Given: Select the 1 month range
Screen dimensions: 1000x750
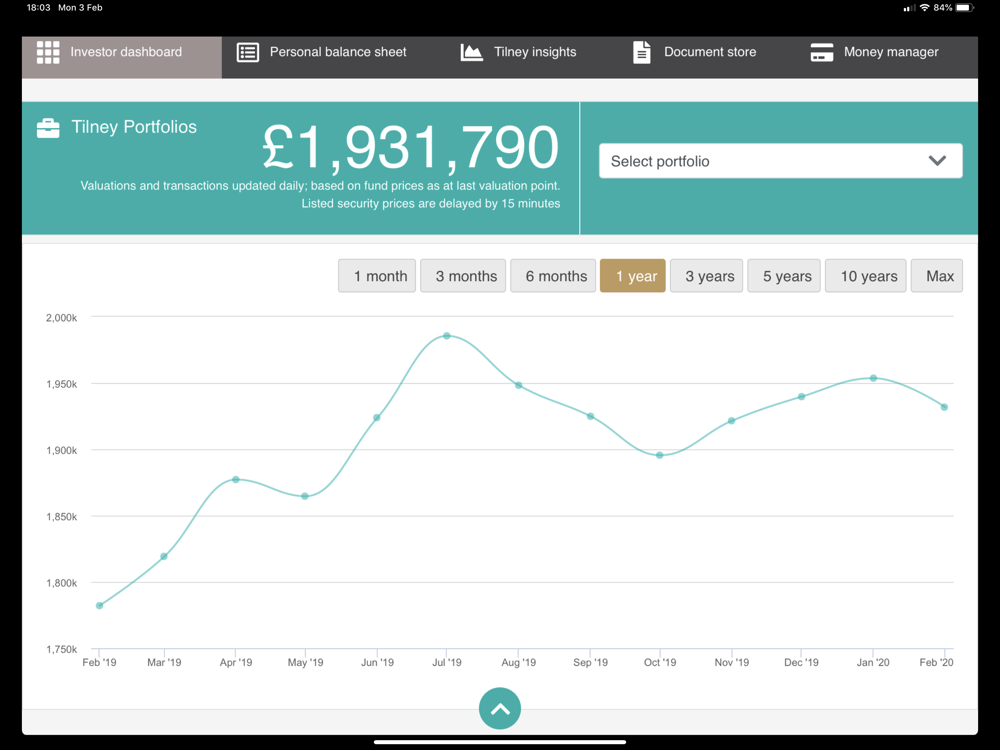Looking at the screenshot, I should pyautogui.click(x=377, y=276).
